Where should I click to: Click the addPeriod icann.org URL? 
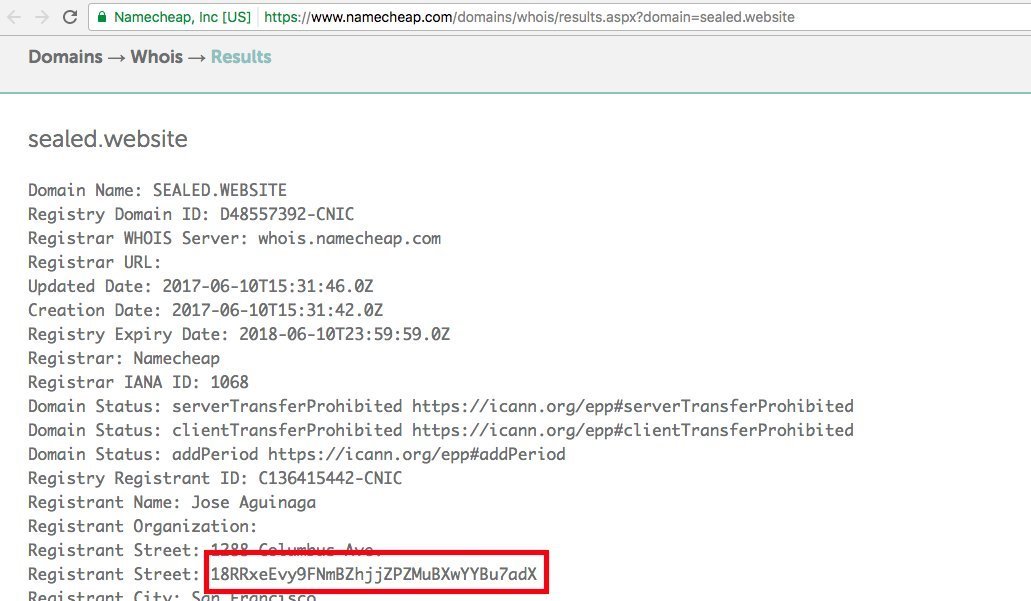tap(416, 454)
